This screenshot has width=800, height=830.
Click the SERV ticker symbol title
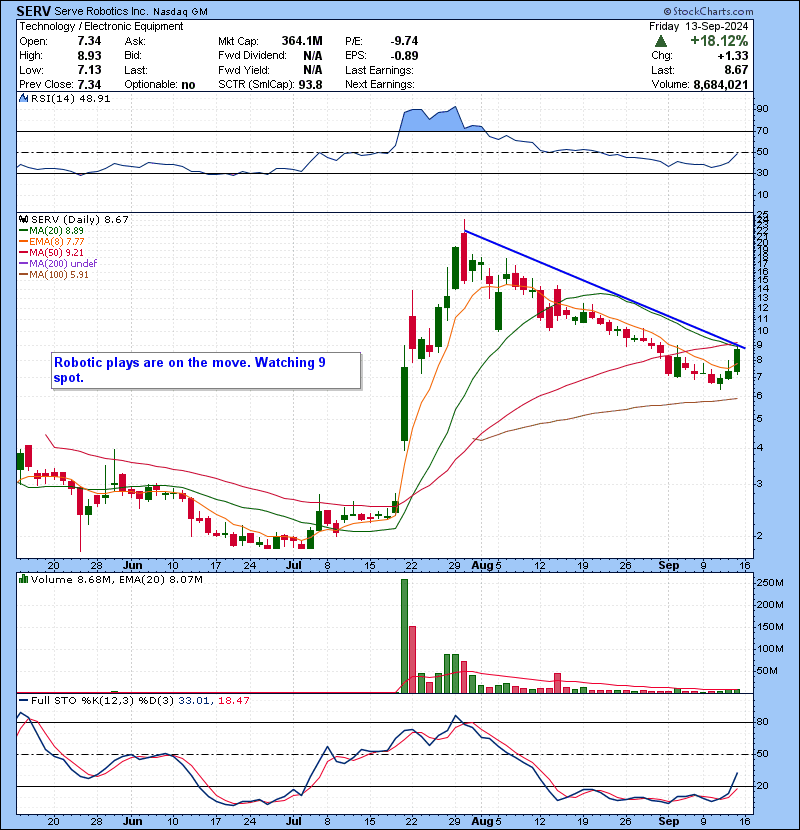tap(34, 11)
